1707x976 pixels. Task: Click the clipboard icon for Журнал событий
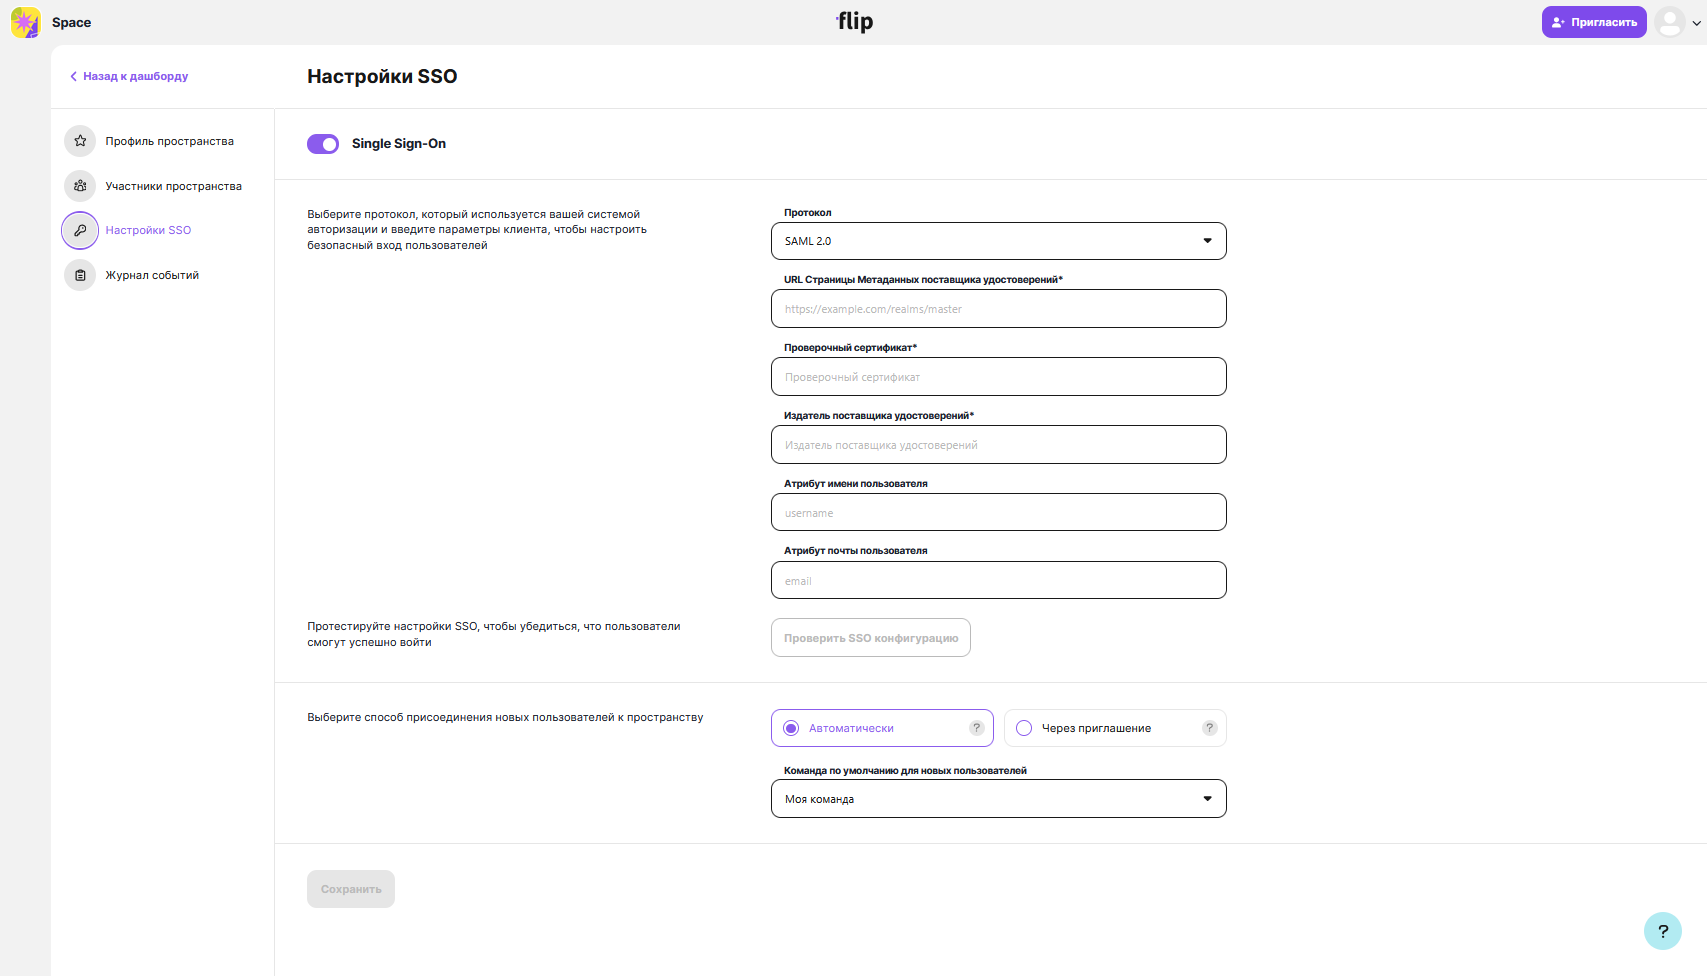80,275
